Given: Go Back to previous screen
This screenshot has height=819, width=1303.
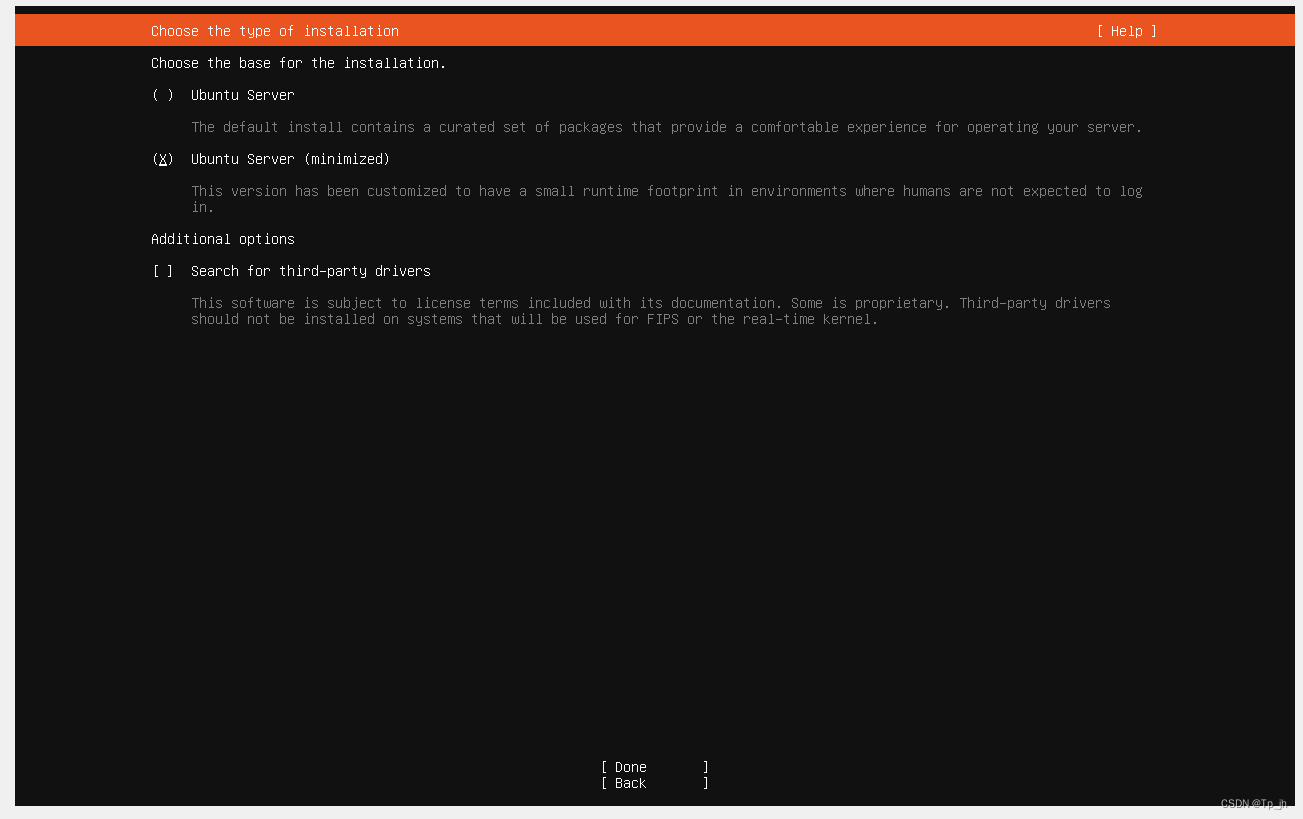Looking at the screenshot, I should pos(655,783).
